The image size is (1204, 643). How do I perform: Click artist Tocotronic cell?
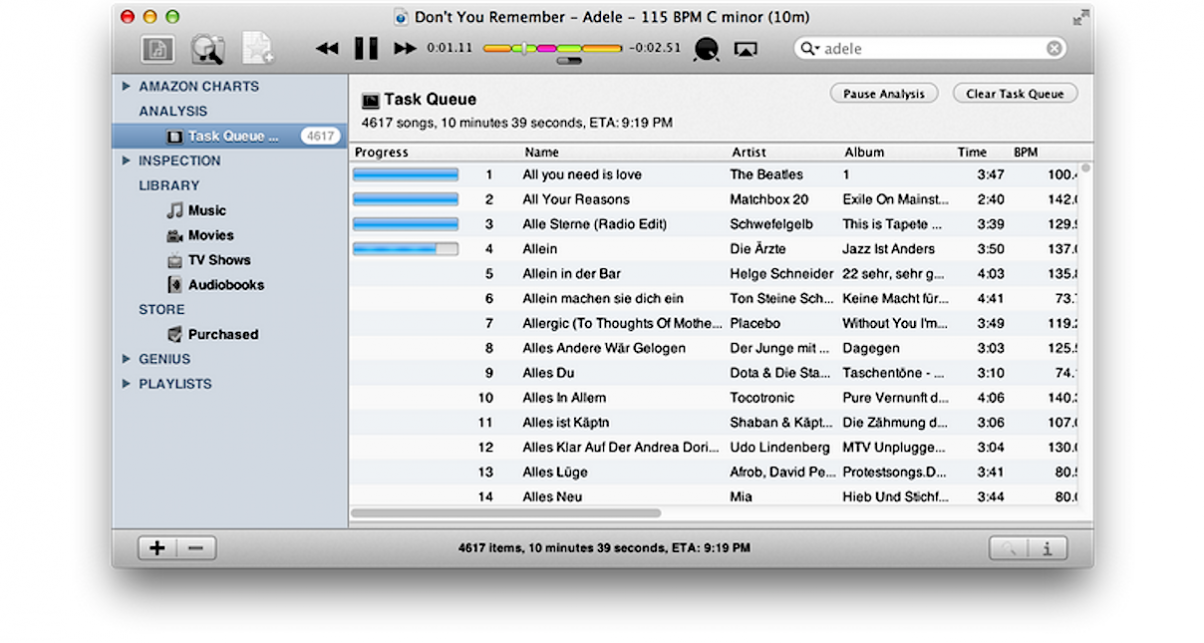(x=762, y=398)
